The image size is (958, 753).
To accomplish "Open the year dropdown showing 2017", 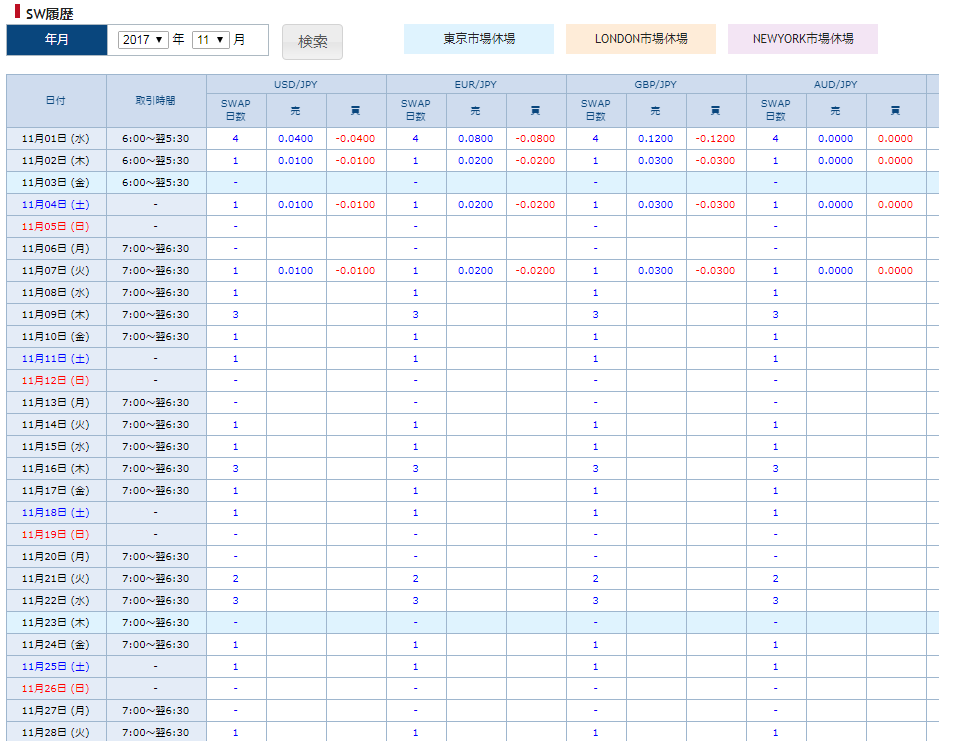I will point(143,40).
